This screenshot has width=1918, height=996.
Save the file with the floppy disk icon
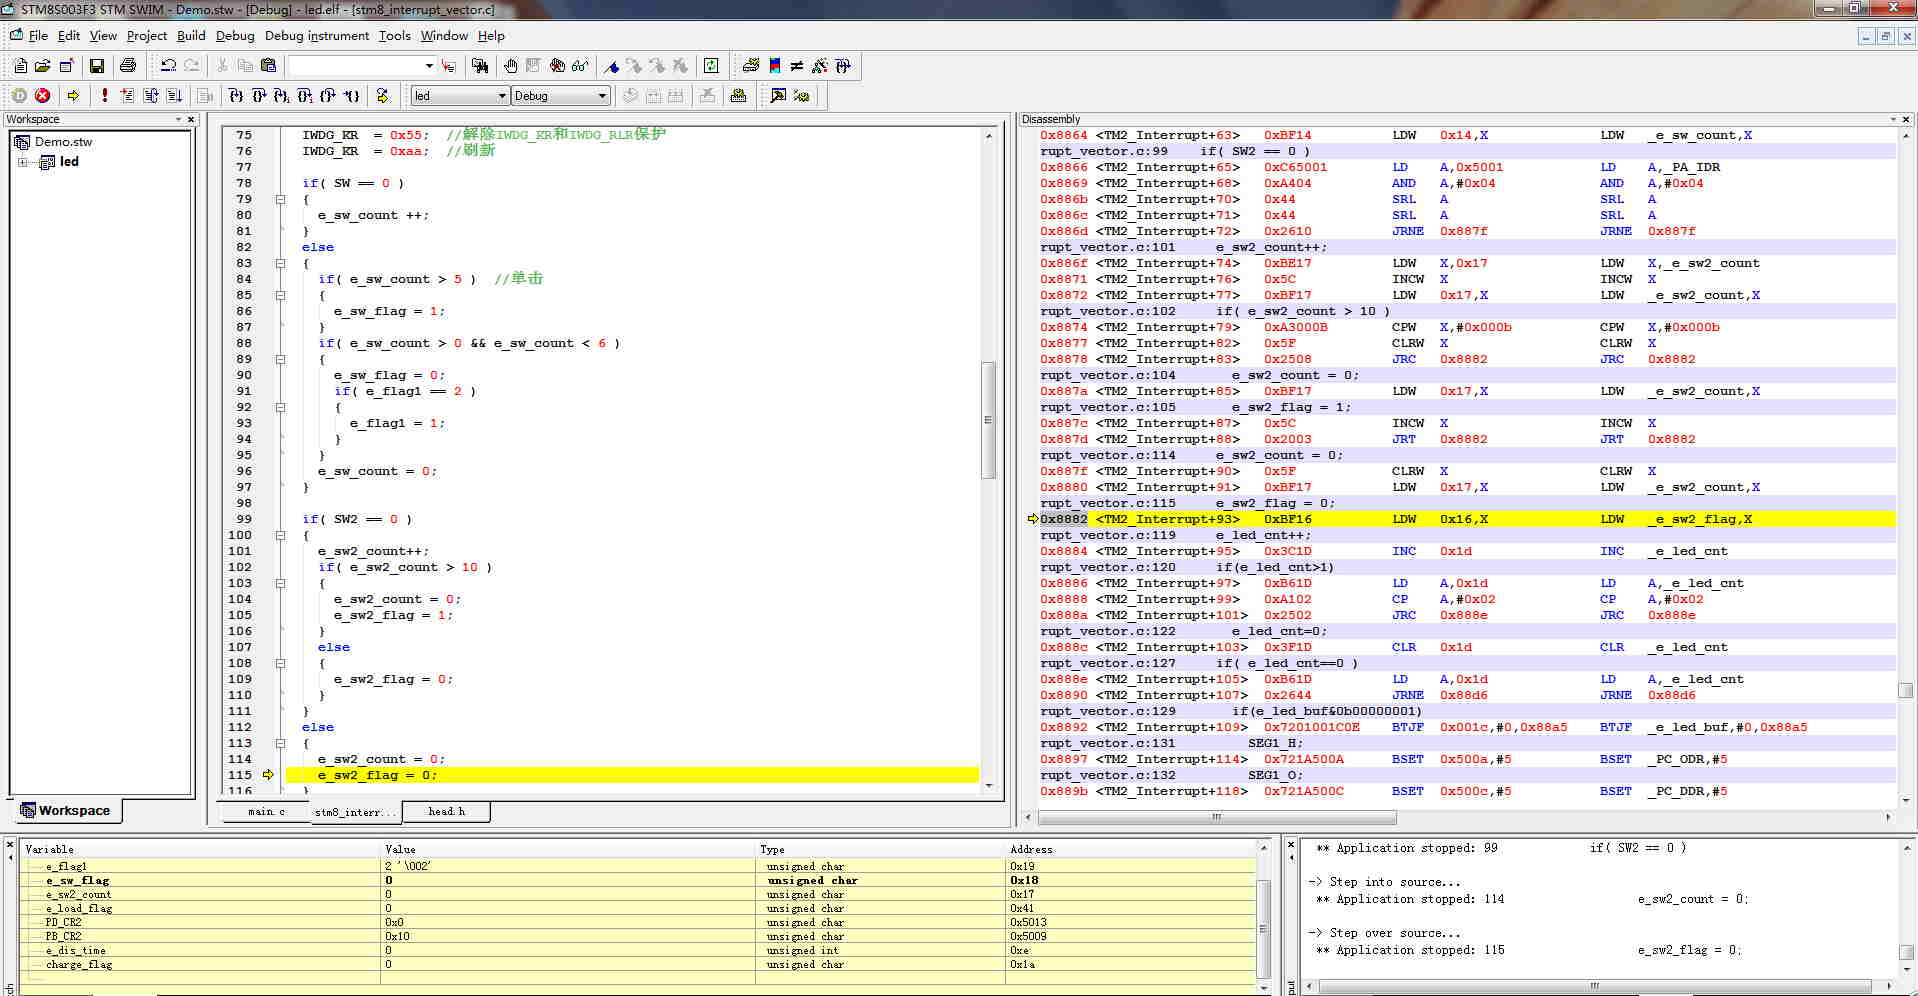pos(97,66)
